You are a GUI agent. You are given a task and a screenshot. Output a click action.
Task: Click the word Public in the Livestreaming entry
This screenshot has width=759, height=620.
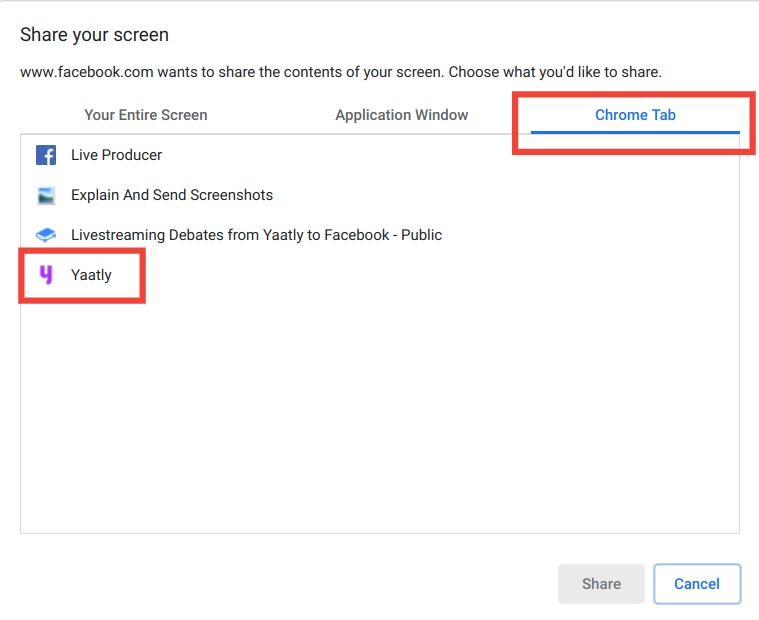[x=422, y=235]
